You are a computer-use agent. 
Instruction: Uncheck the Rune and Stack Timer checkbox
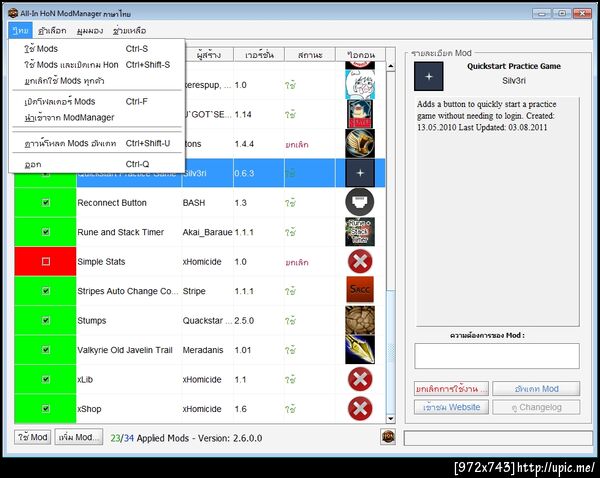click(46, 232)
